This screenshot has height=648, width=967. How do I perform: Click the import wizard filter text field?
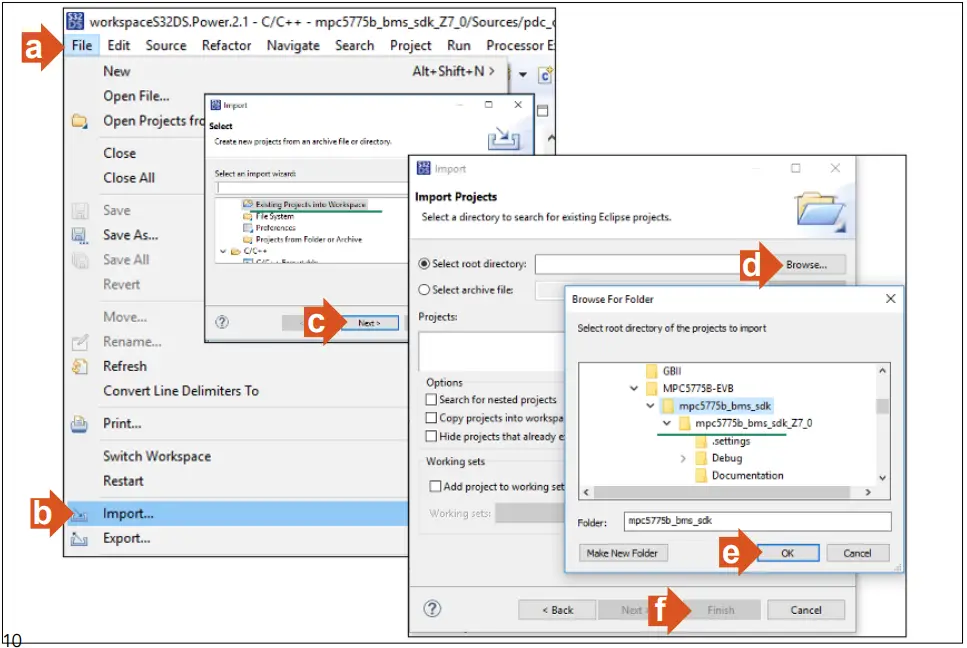312,188
